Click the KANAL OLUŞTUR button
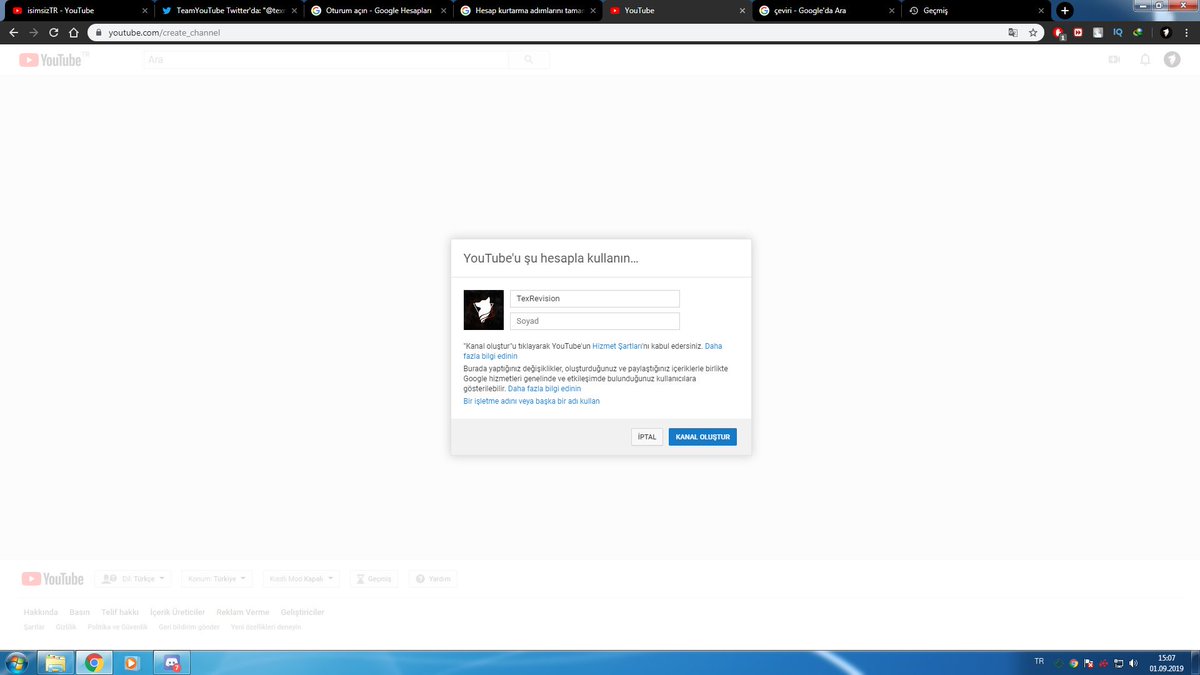 702,437
